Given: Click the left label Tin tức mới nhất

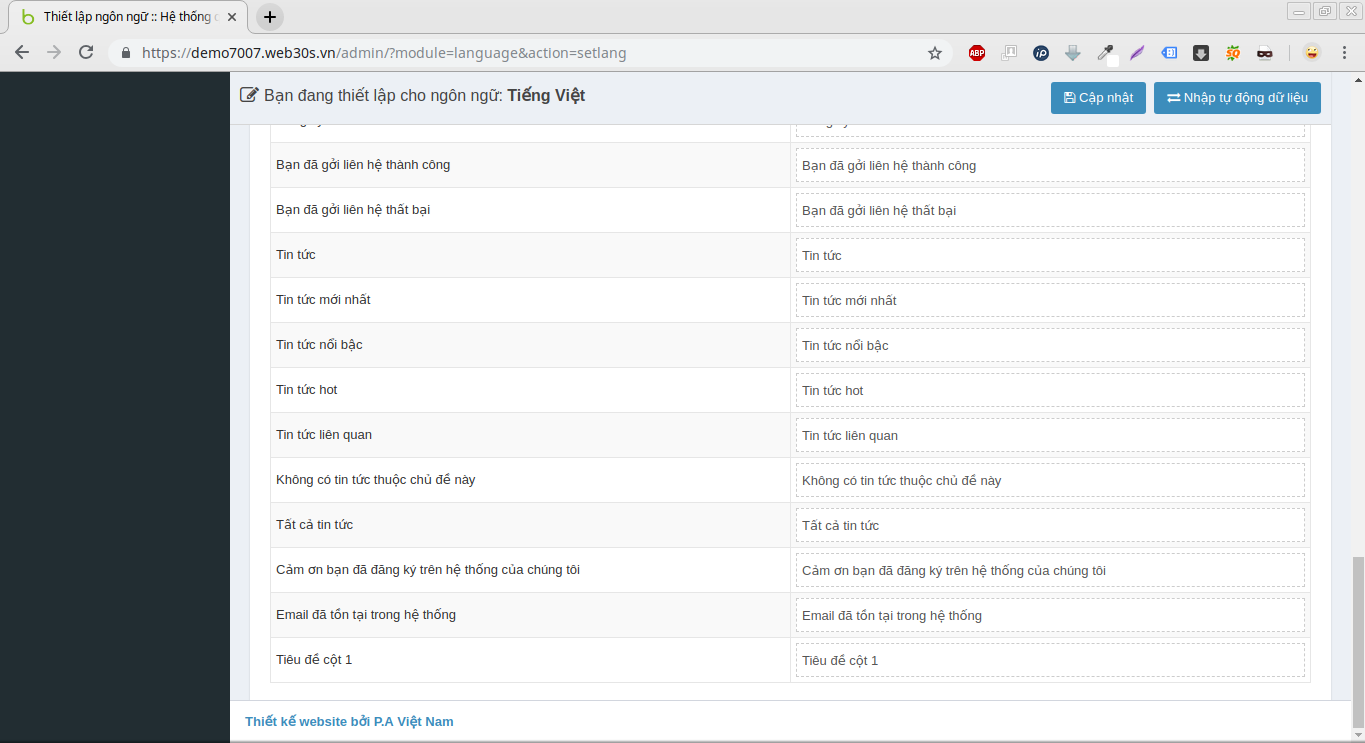Looking at the screenshot, I should [x=323, y=299].
